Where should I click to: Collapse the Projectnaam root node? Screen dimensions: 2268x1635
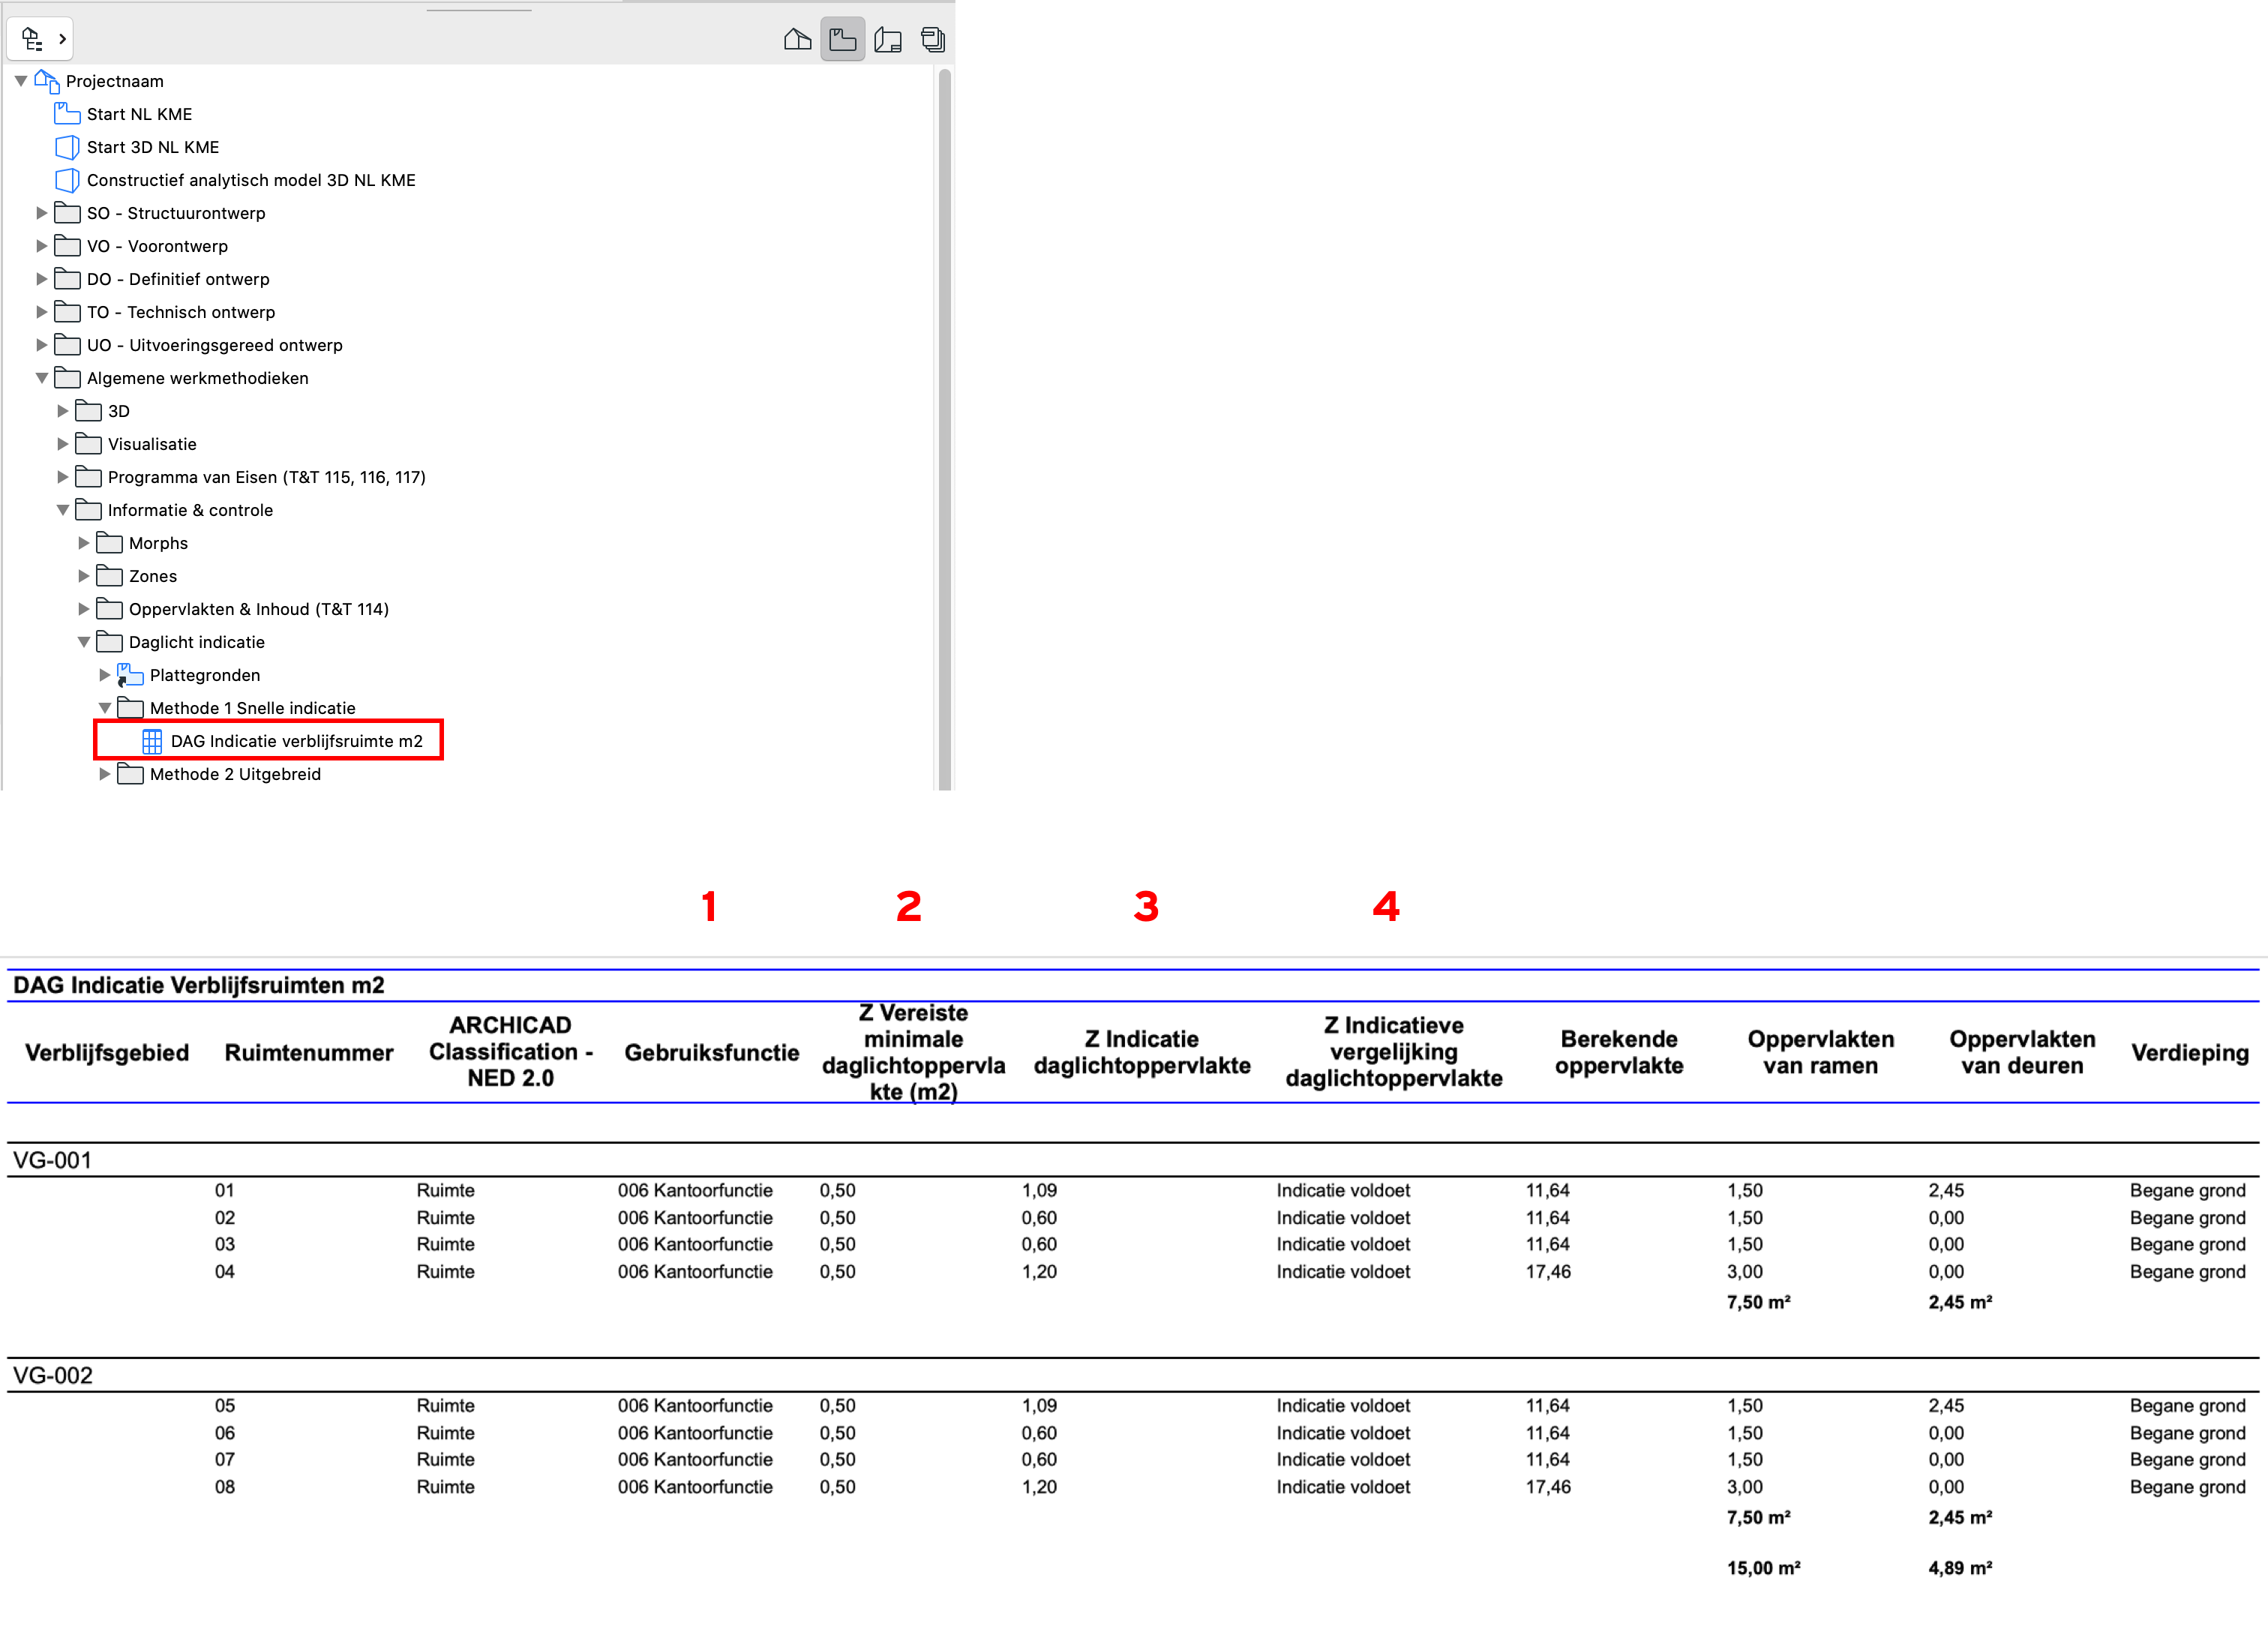click(x=20, y=81)
